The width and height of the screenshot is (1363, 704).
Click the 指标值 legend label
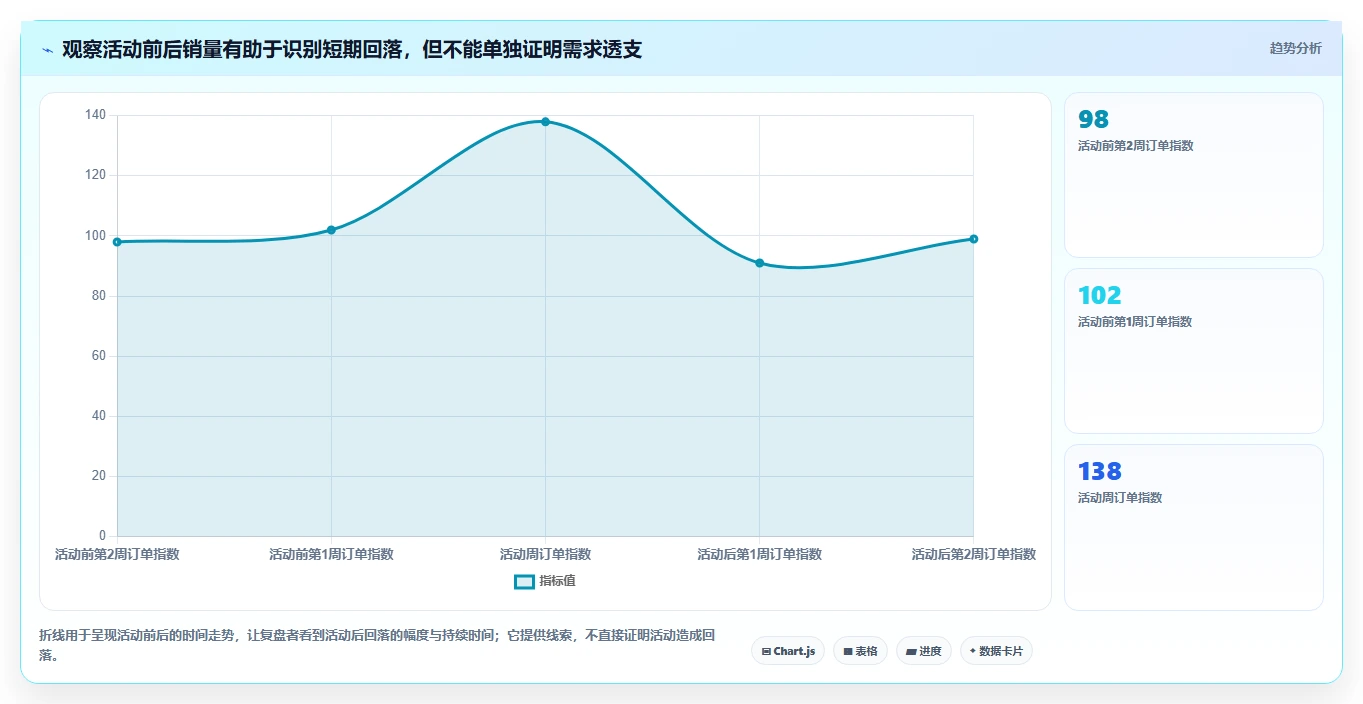click(x=558, y=581)
